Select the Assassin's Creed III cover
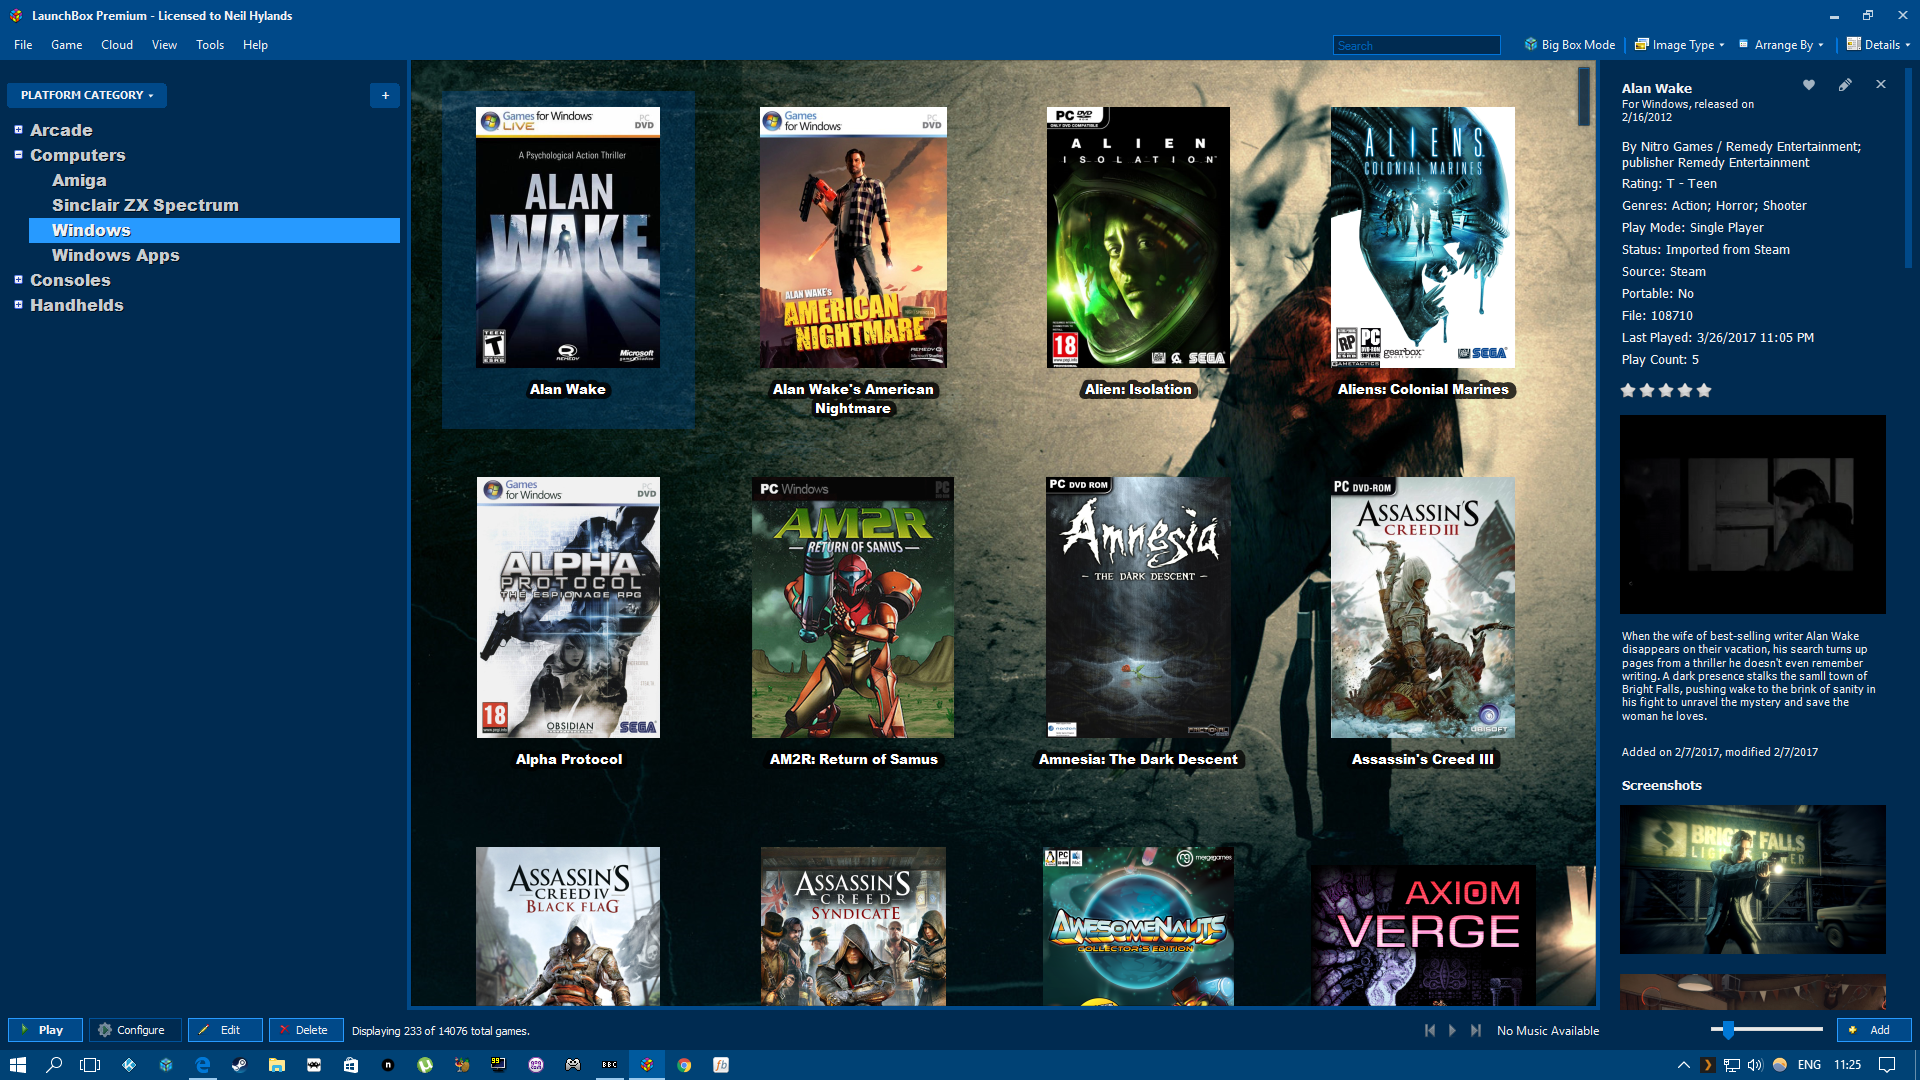This screenshot has width=1920, height=1080. (1423, 607)
